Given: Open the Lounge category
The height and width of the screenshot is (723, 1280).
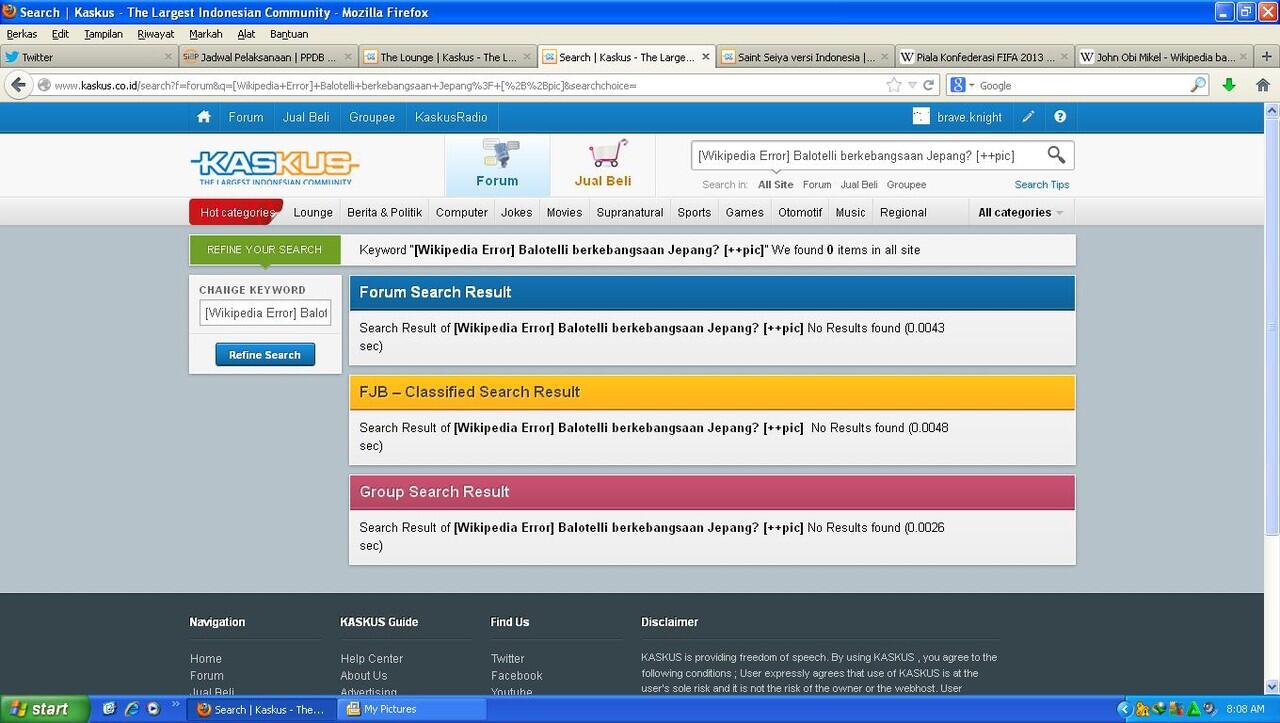Looking at the screenshot, I should [313, 212].
